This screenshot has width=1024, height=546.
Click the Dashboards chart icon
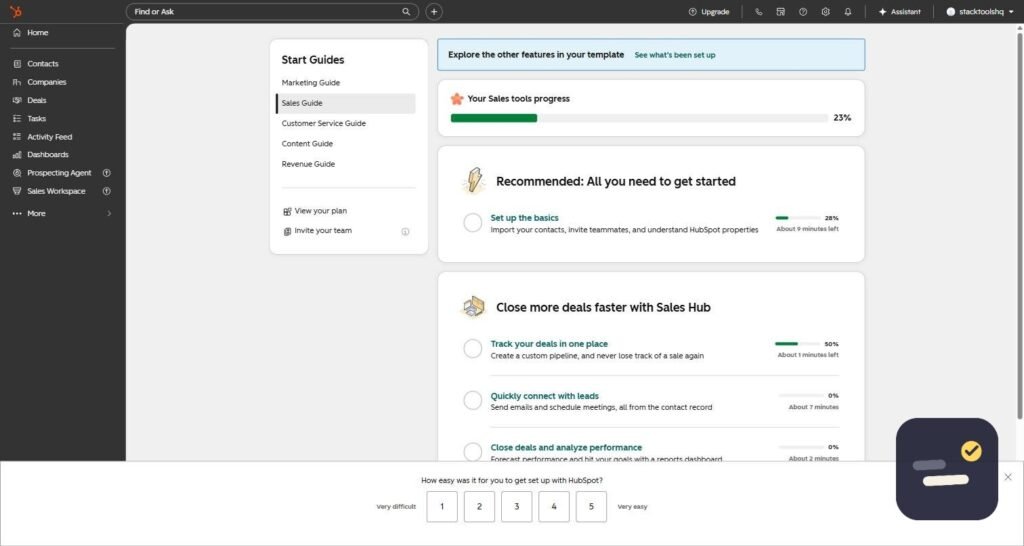coord(17,155)
